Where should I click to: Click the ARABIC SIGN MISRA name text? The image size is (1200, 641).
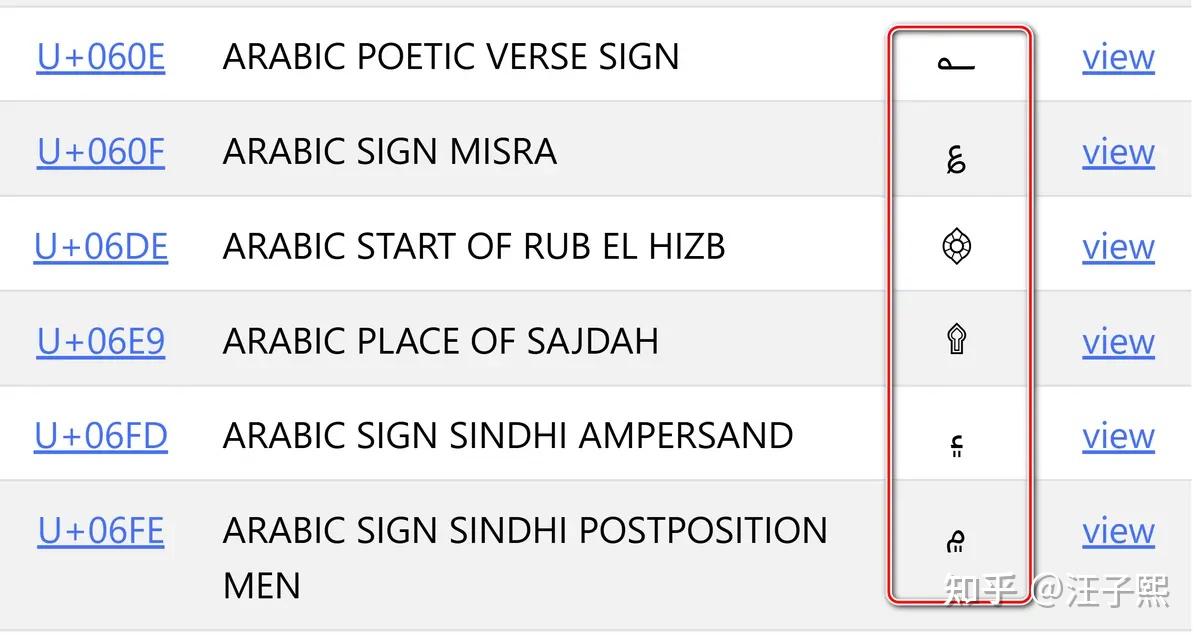pyautogui.click(x=390, y=152)
